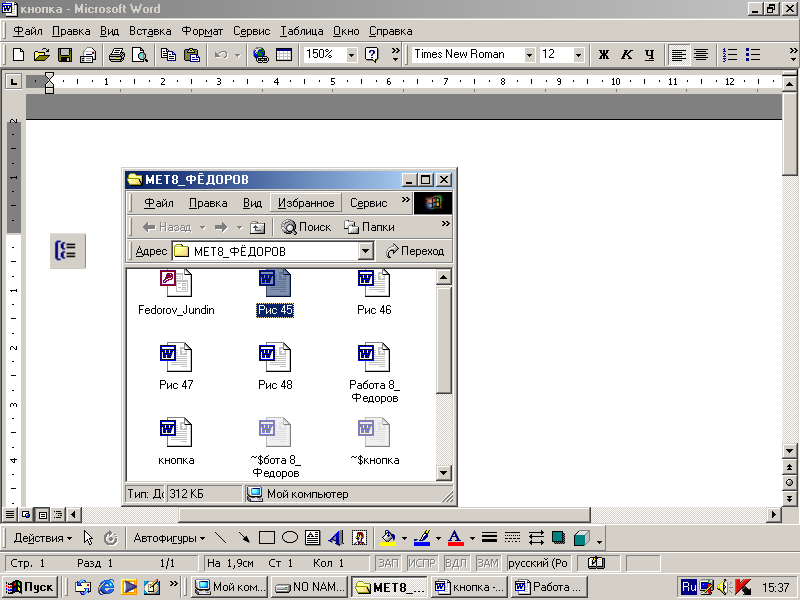Image resolution: width=800 pixels, height=600 pixels.
Task: Select the Oval drawing tool
Action: coord(290,538)
